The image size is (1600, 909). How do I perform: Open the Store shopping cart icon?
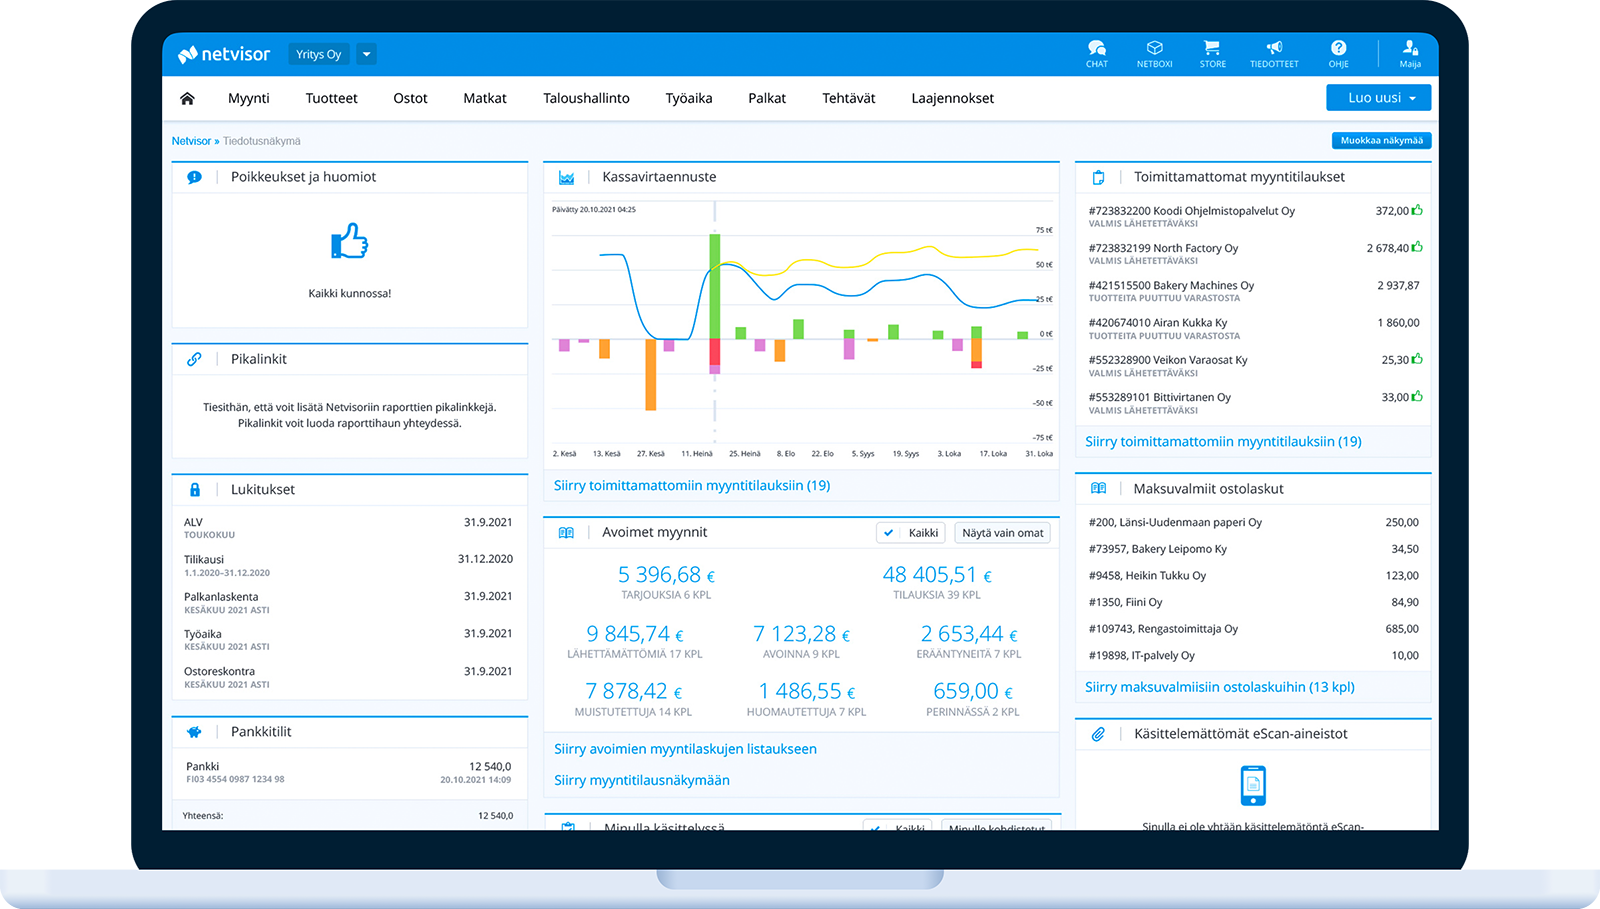[x=1212, y=53]
